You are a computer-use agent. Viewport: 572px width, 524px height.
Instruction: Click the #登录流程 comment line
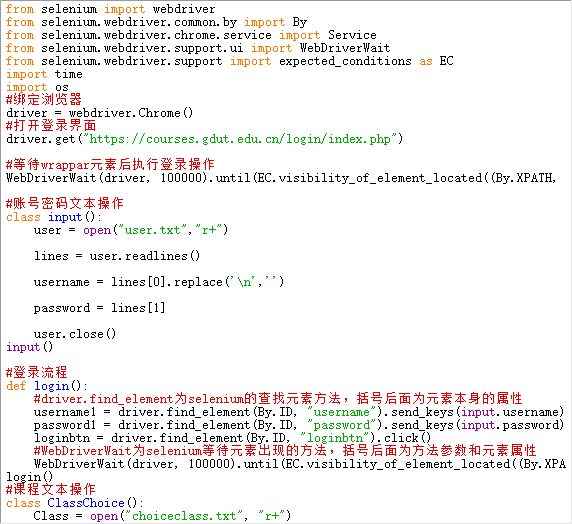tap(37, 373)
